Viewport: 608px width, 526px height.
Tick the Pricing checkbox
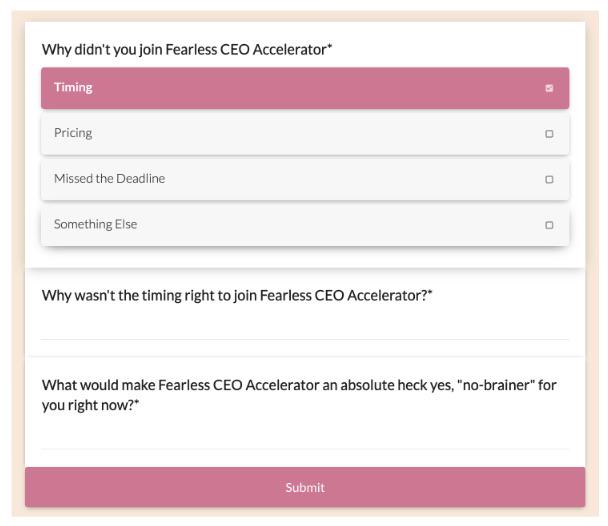[x=549, y=134]
